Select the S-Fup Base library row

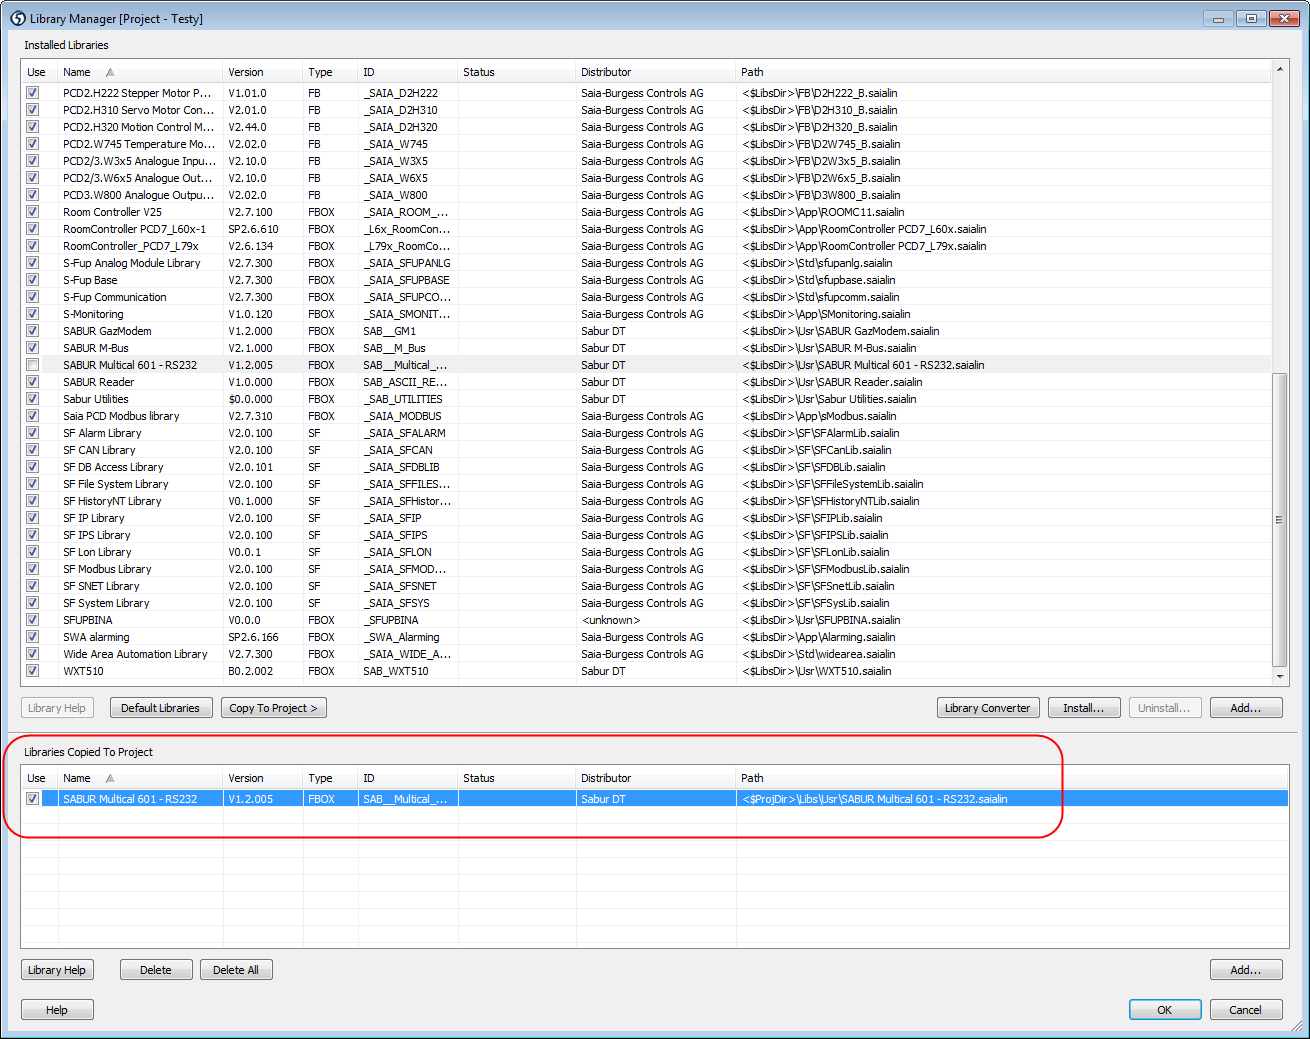tap(646, 280)
